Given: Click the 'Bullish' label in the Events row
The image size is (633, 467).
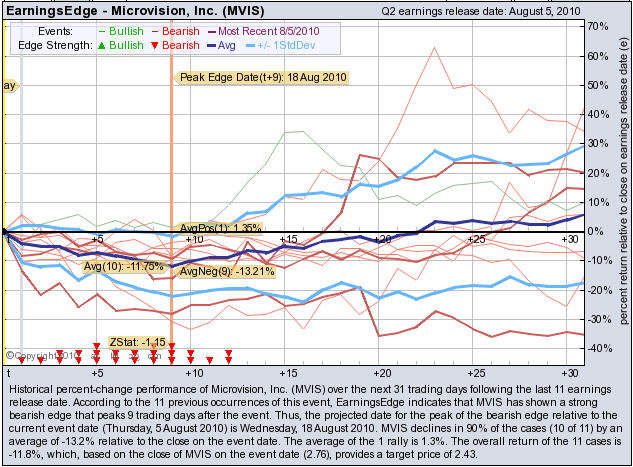Looking at the screenshot, I should click(x=126, y=31).
